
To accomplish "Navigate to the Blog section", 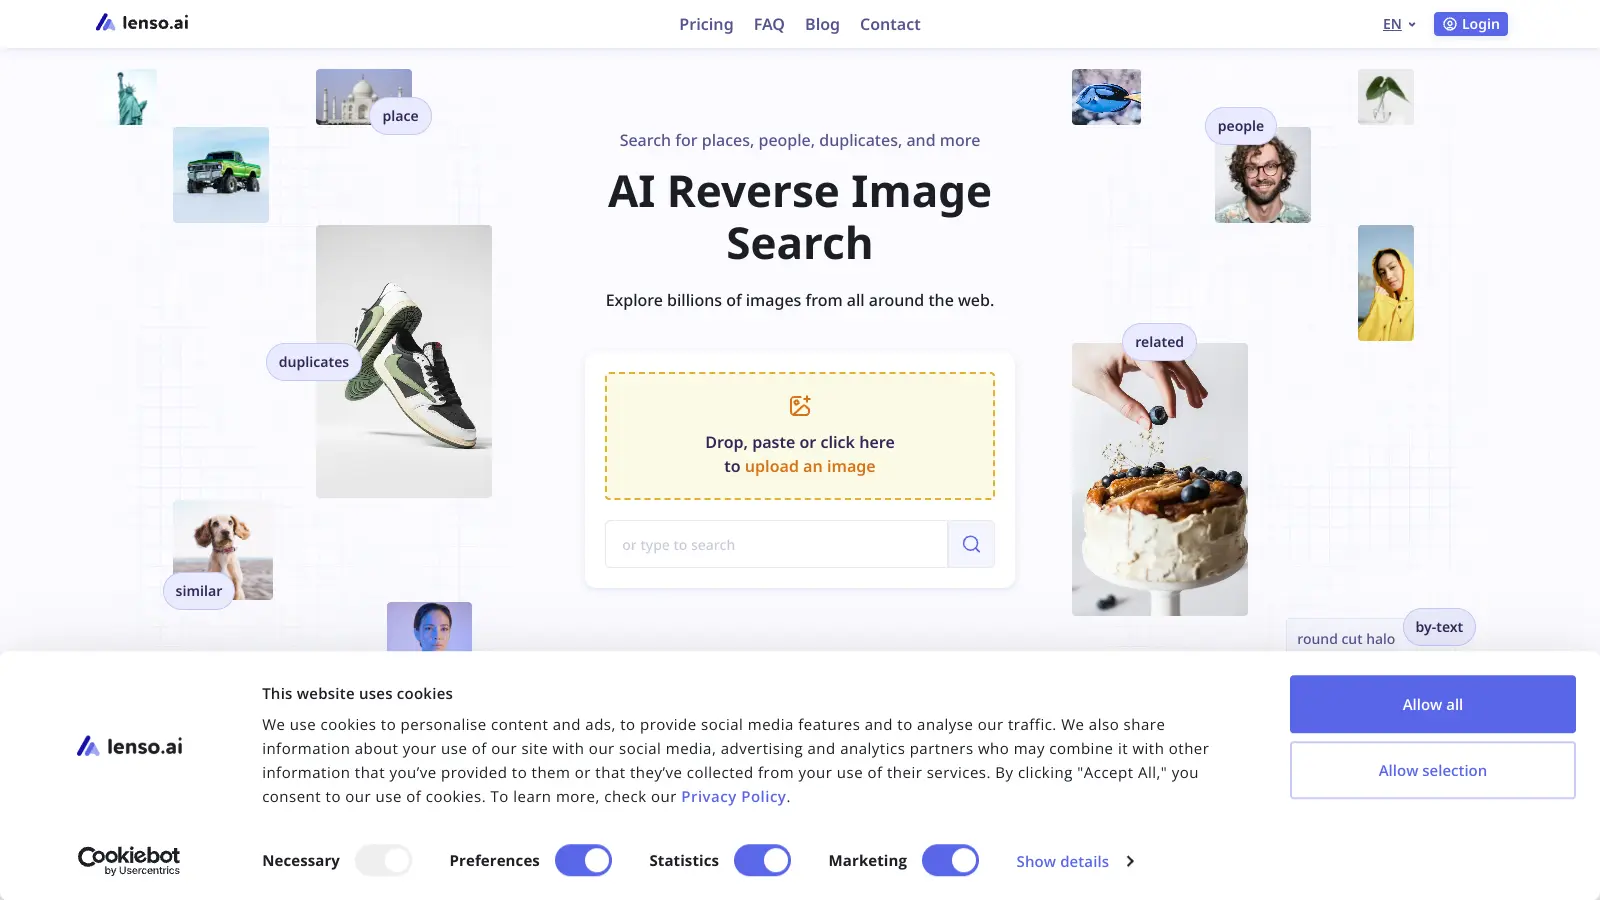I will click(822, 24).
